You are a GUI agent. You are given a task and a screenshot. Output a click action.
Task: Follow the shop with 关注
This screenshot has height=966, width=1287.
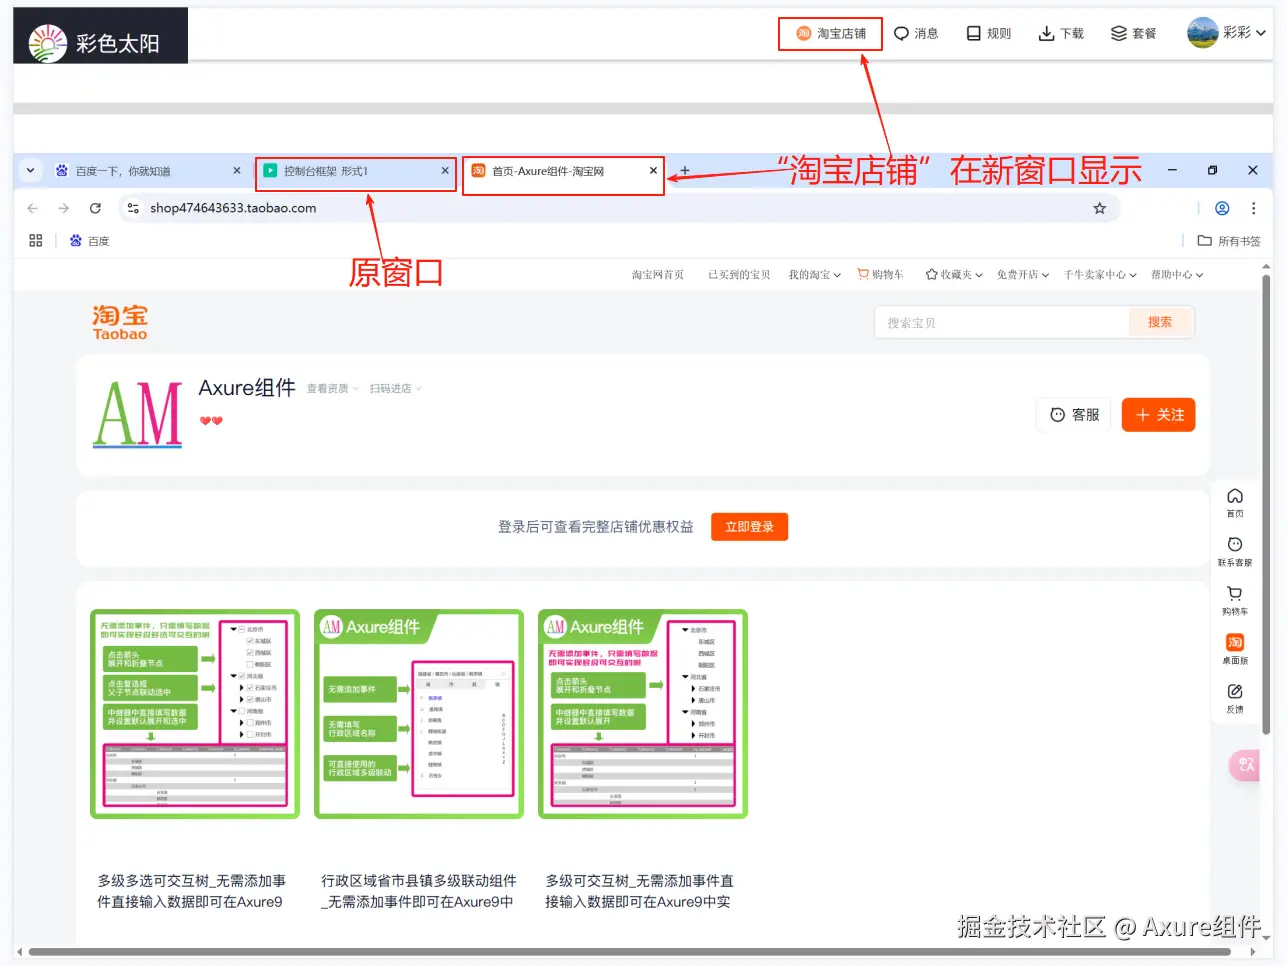pyautogui.click(x=1159, y=415)
